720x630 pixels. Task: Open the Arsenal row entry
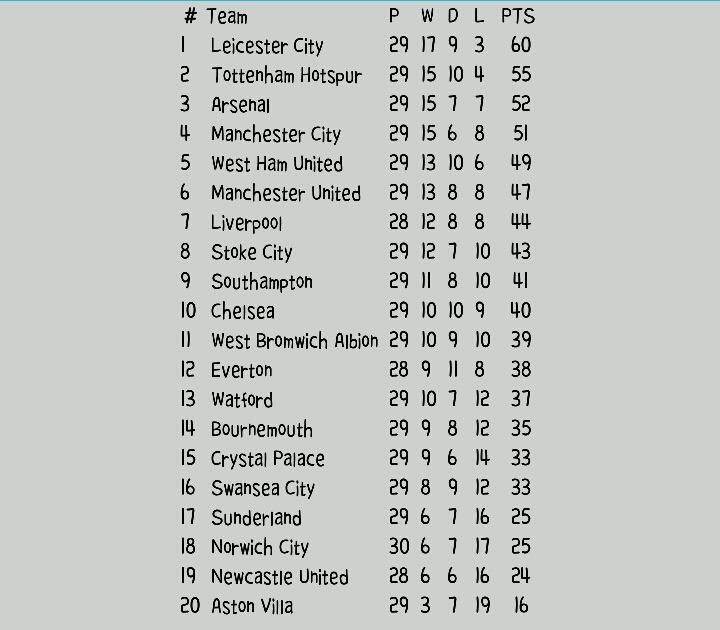240,105
